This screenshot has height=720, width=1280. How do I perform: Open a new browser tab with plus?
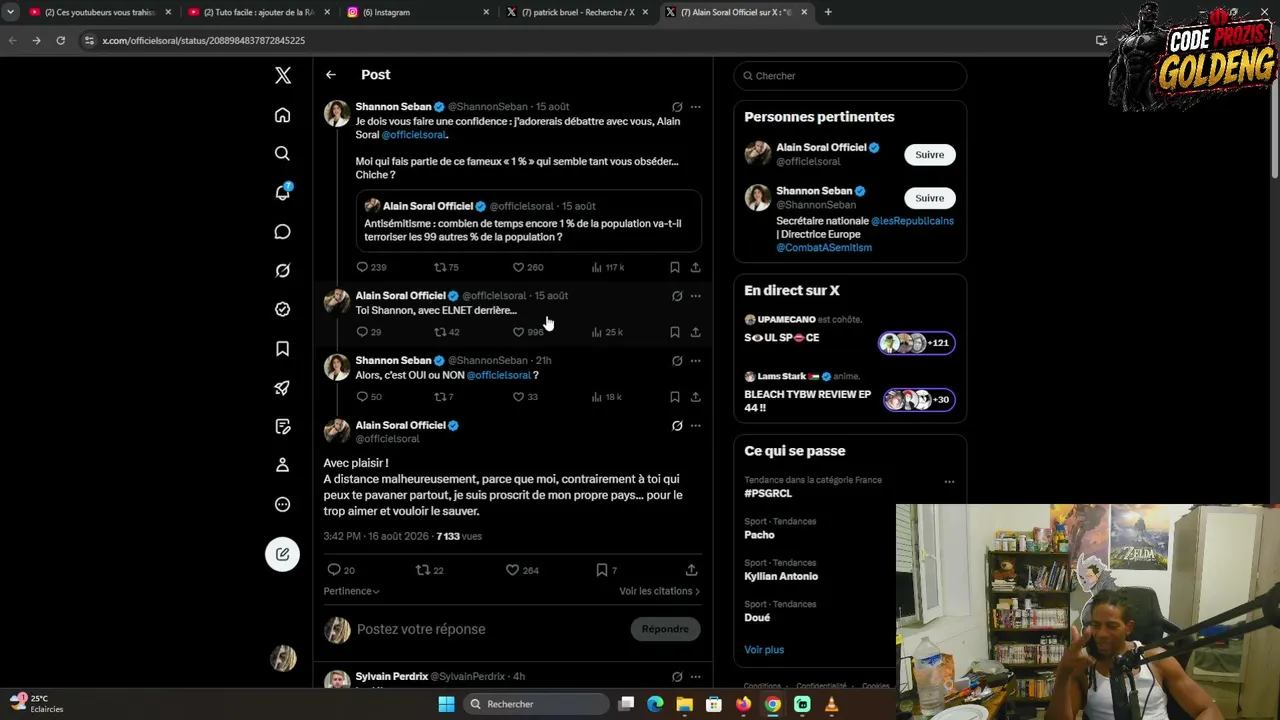(x=828, y=12)
